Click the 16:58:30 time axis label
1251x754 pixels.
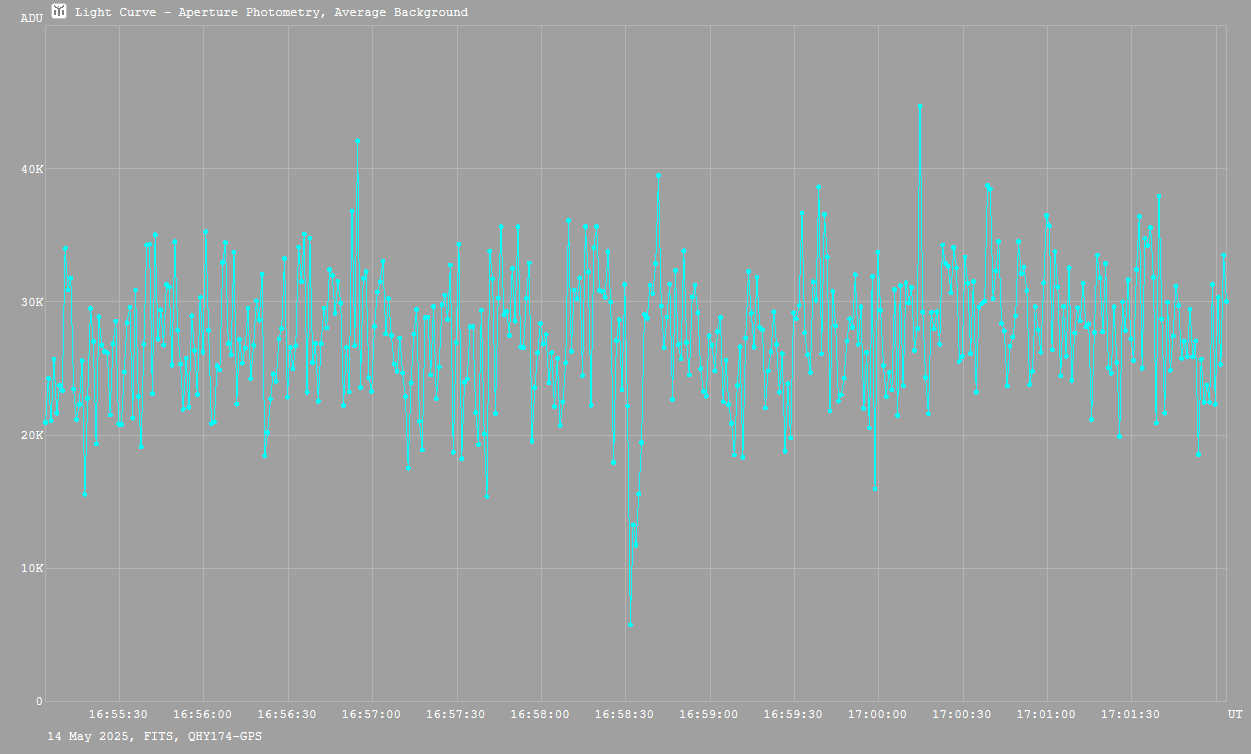tap(625, 714)
